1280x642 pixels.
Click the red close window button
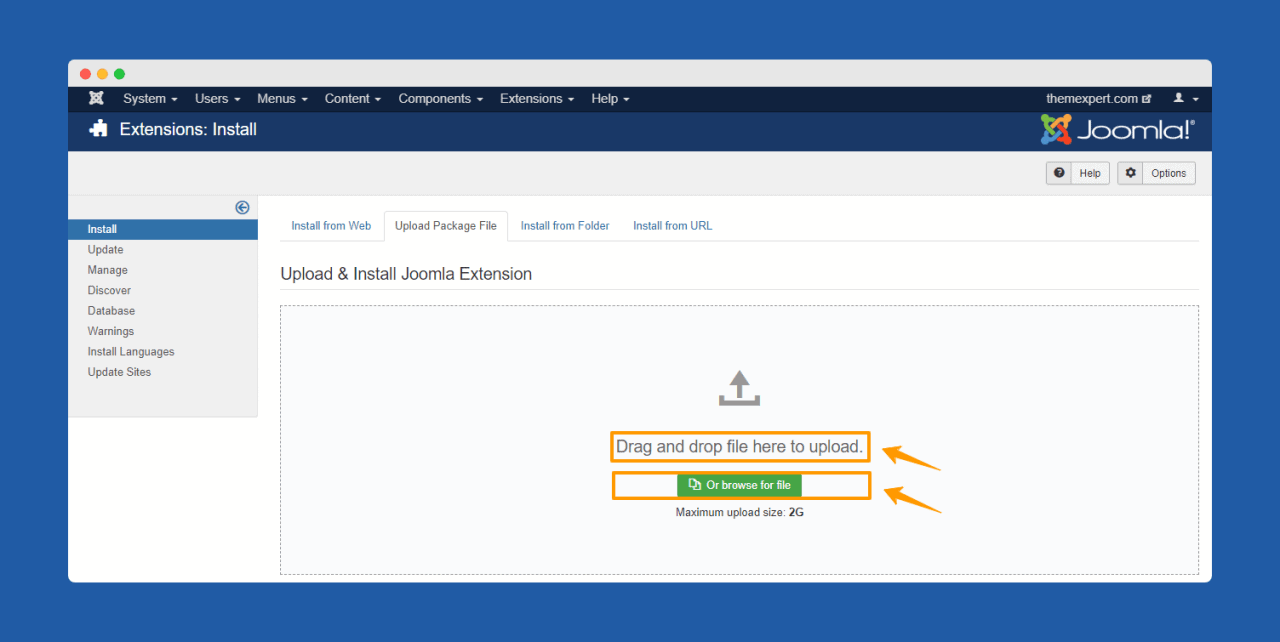[85, 74]
